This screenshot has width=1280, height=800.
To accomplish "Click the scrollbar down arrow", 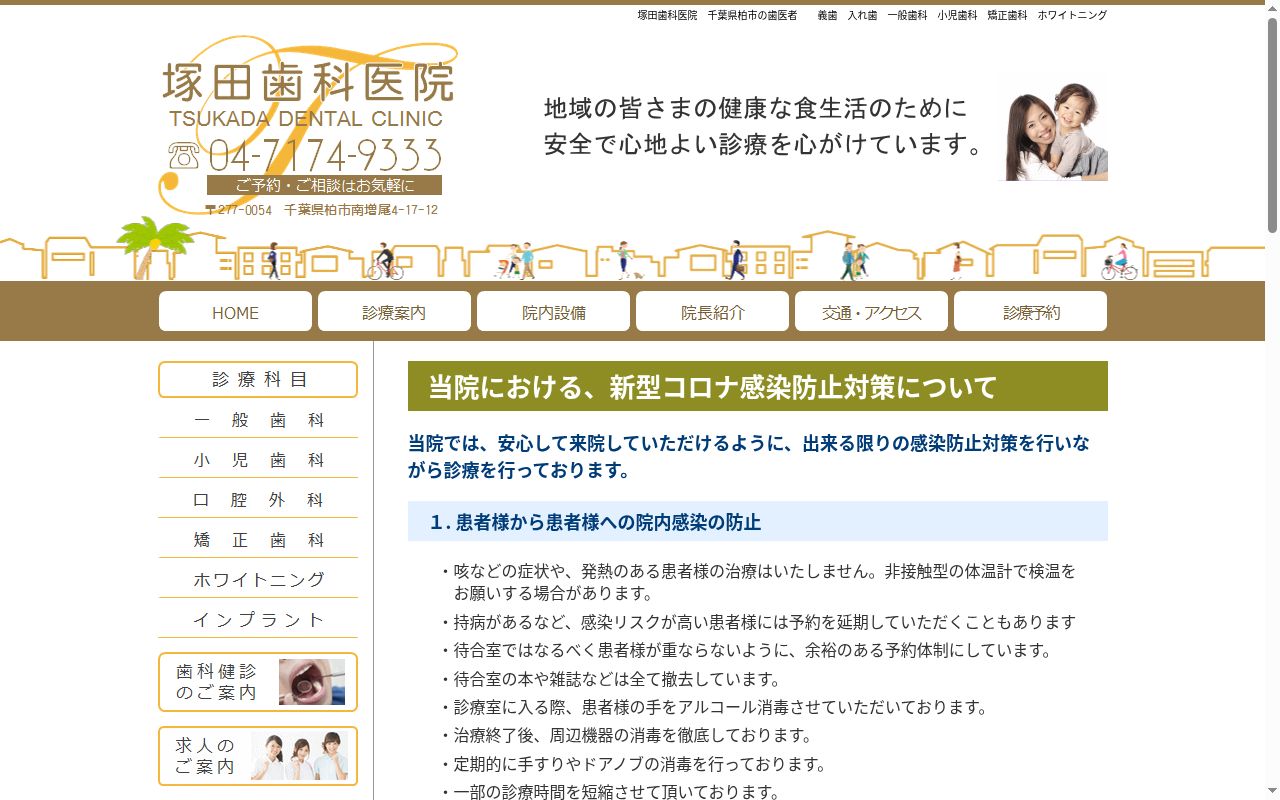I will coord(1272,792).
